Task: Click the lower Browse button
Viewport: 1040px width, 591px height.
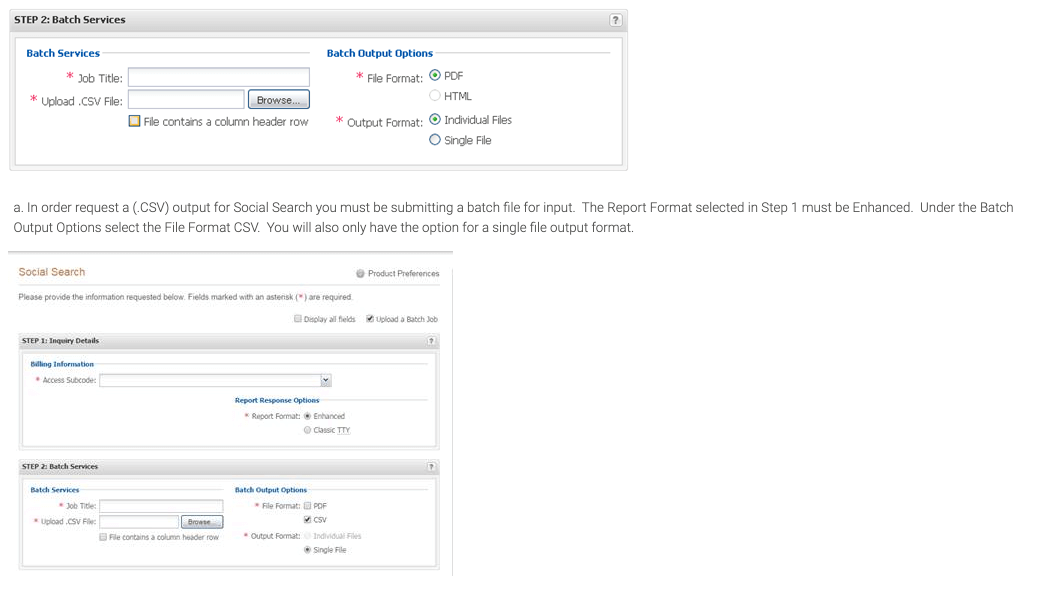Action: click(x=200, y=522)
